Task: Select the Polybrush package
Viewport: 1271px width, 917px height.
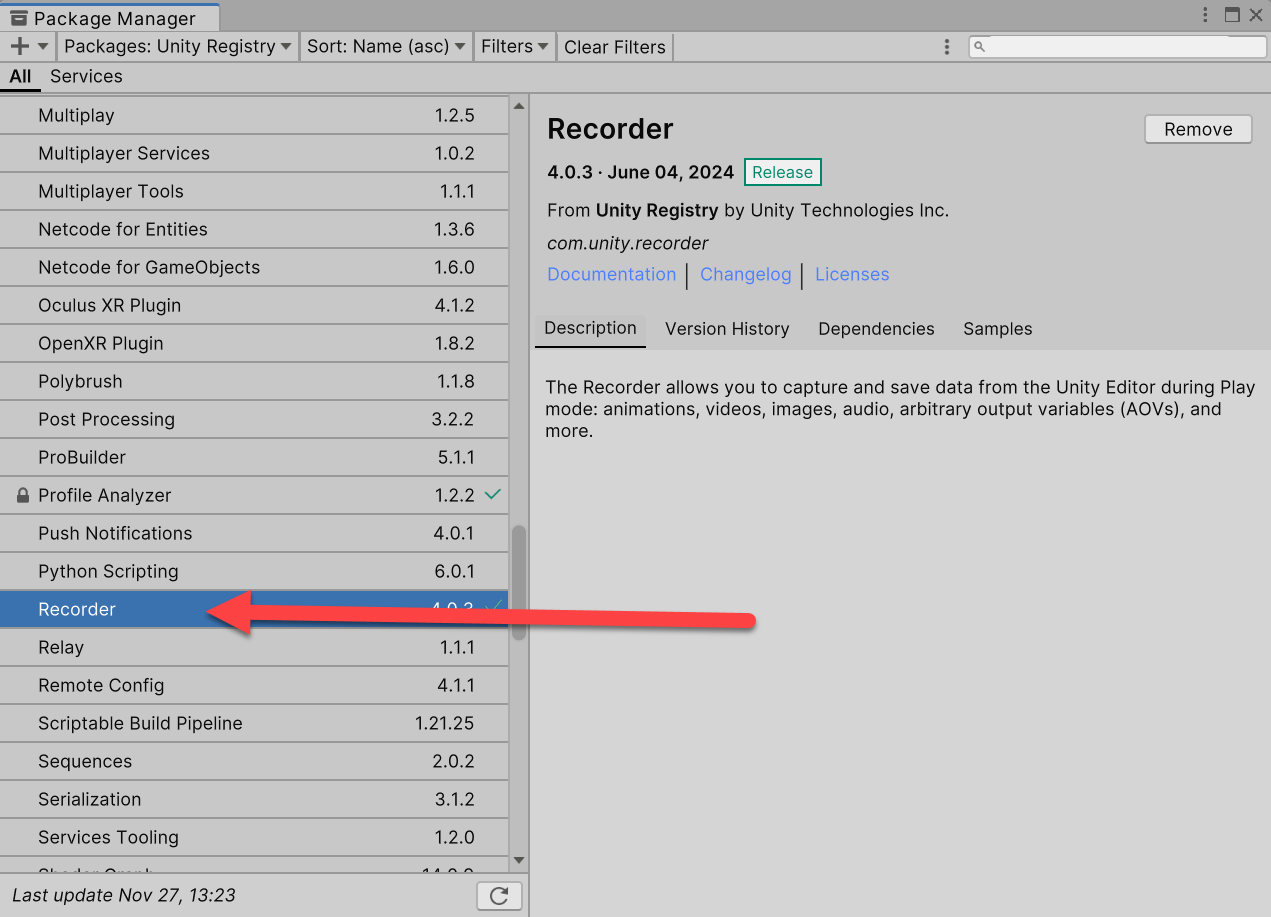Action: [254, 381]
